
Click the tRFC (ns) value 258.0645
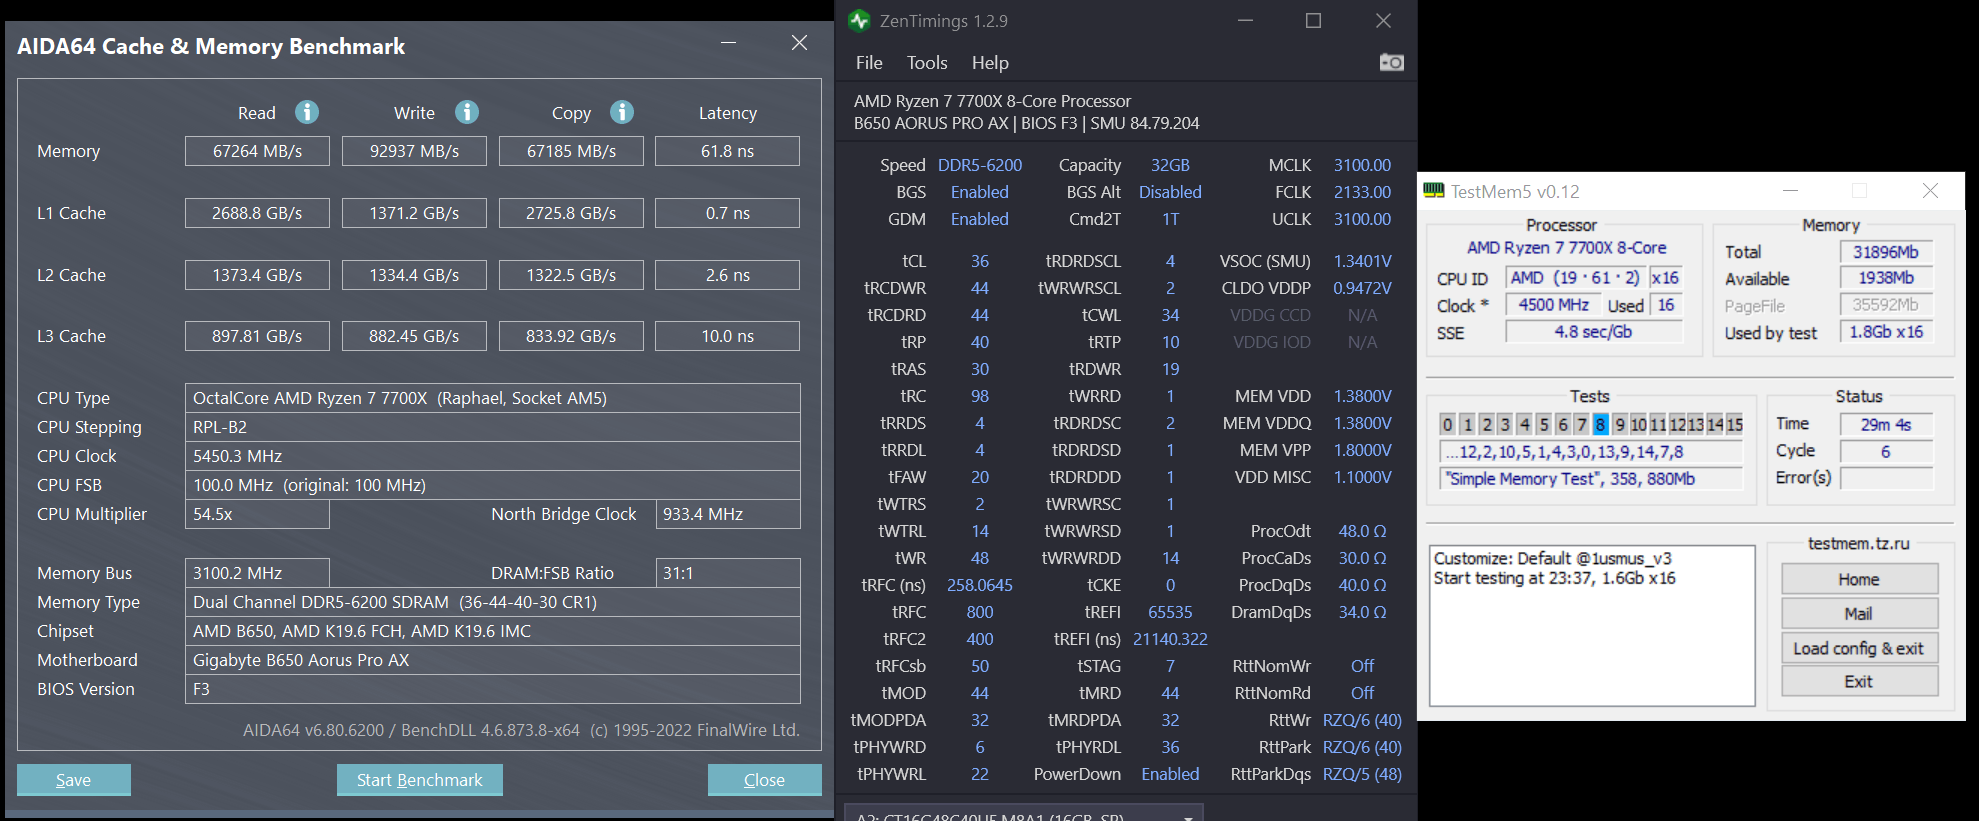click(980, 585)
